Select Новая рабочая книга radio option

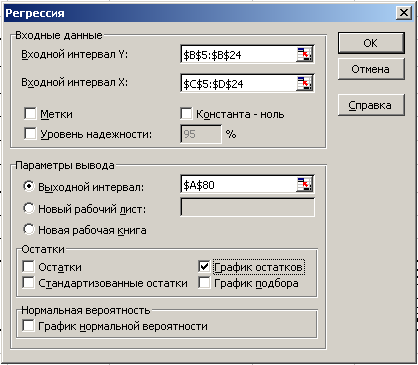(x=29, y=229)
